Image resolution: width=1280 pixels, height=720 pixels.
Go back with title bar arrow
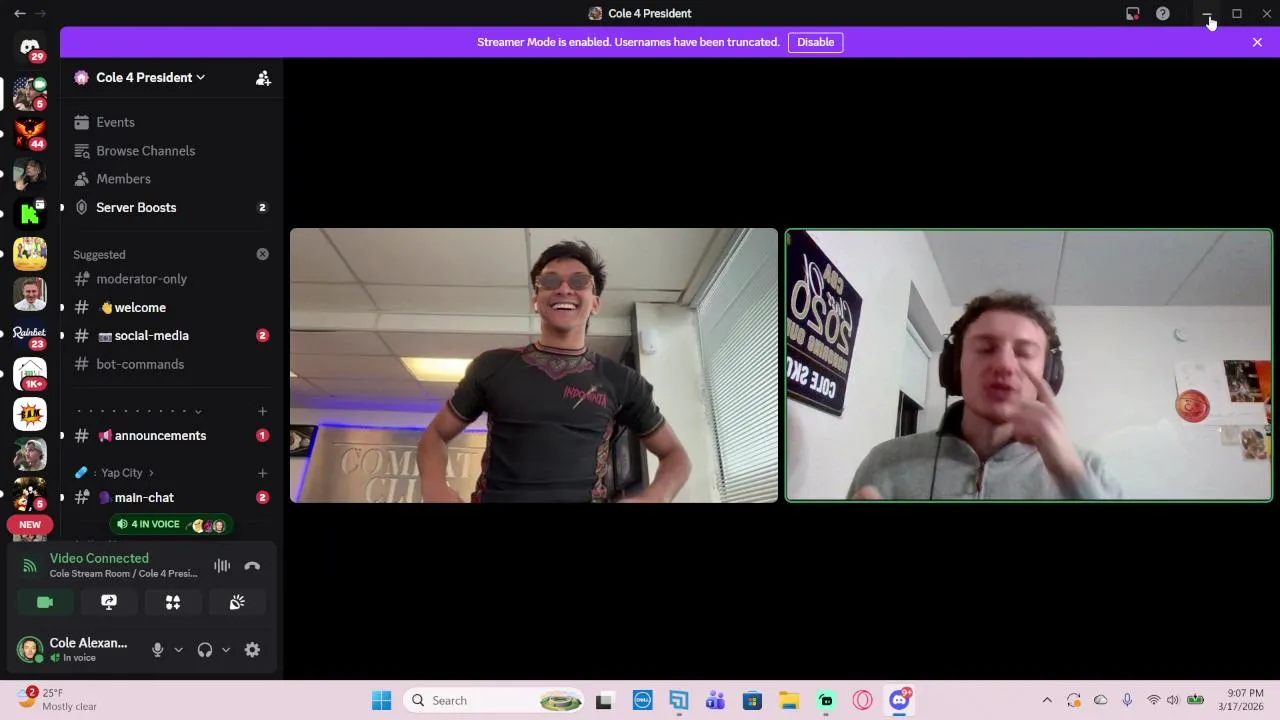[x=19, y=14]
